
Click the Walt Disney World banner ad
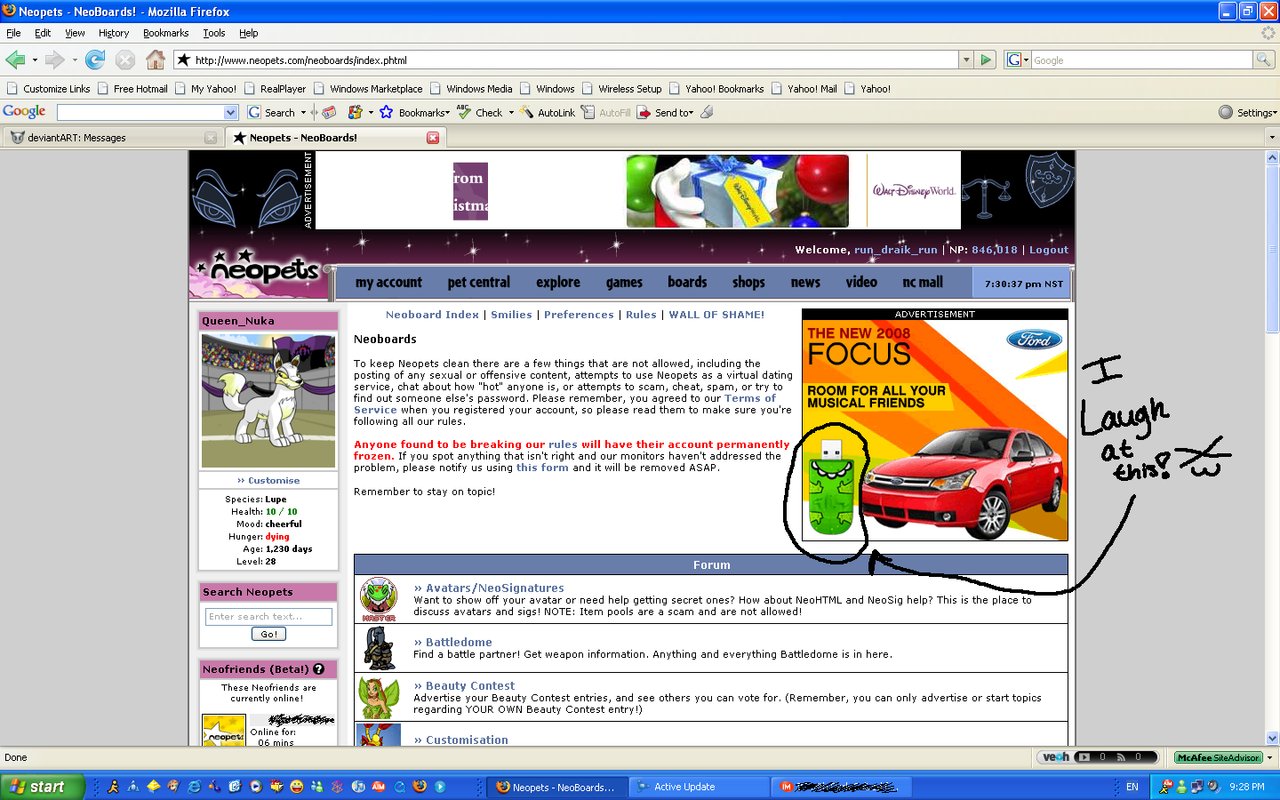point(637,191)
